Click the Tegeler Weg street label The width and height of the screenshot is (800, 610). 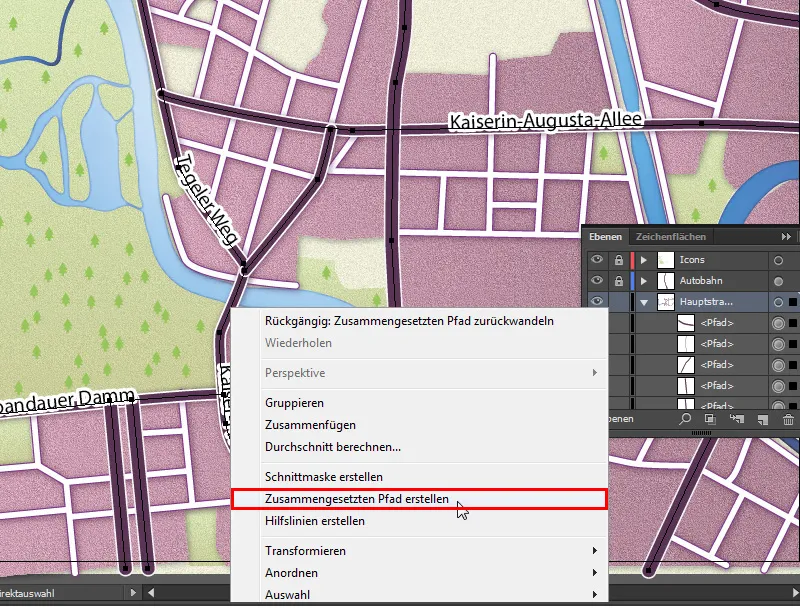point(206,200)
